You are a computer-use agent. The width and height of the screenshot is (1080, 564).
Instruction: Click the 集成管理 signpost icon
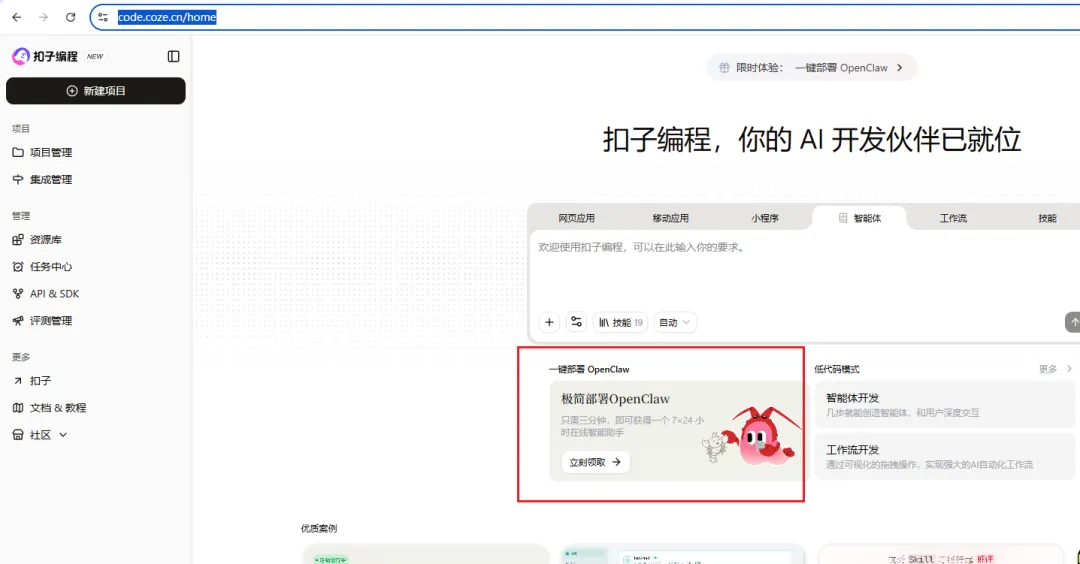click(18, 180)
